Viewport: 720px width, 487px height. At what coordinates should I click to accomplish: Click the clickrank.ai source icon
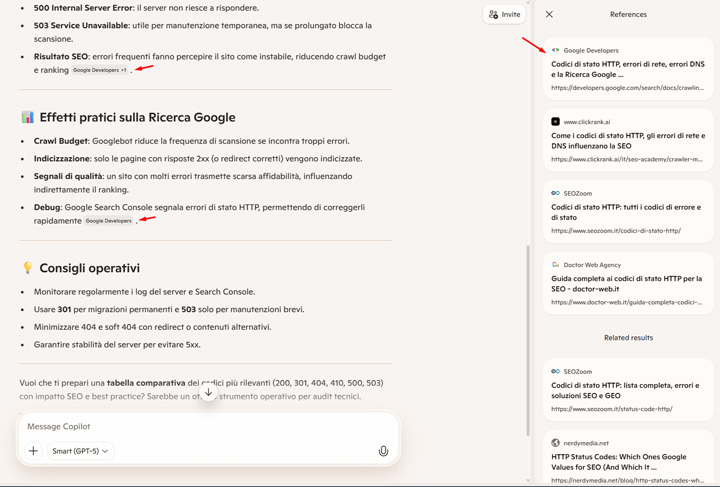pyautogui.click(x=555, y=122)
